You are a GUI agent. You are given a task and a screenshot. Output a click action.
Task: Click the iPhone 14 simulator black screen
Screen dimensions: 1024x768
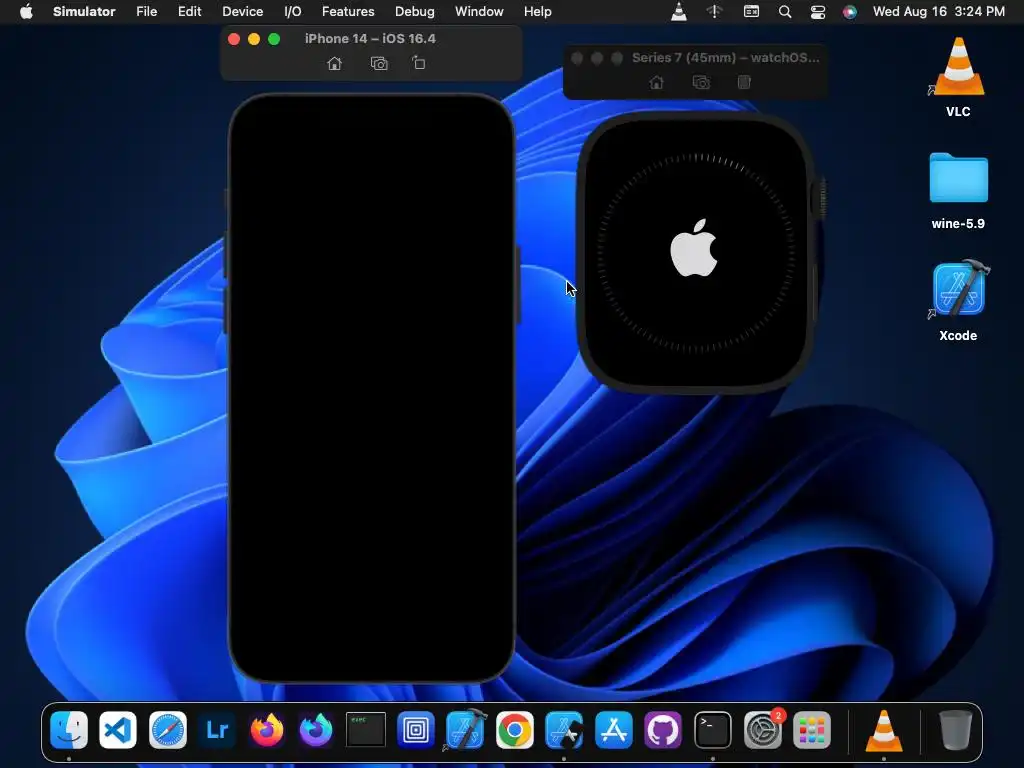[x=371, y=388]
